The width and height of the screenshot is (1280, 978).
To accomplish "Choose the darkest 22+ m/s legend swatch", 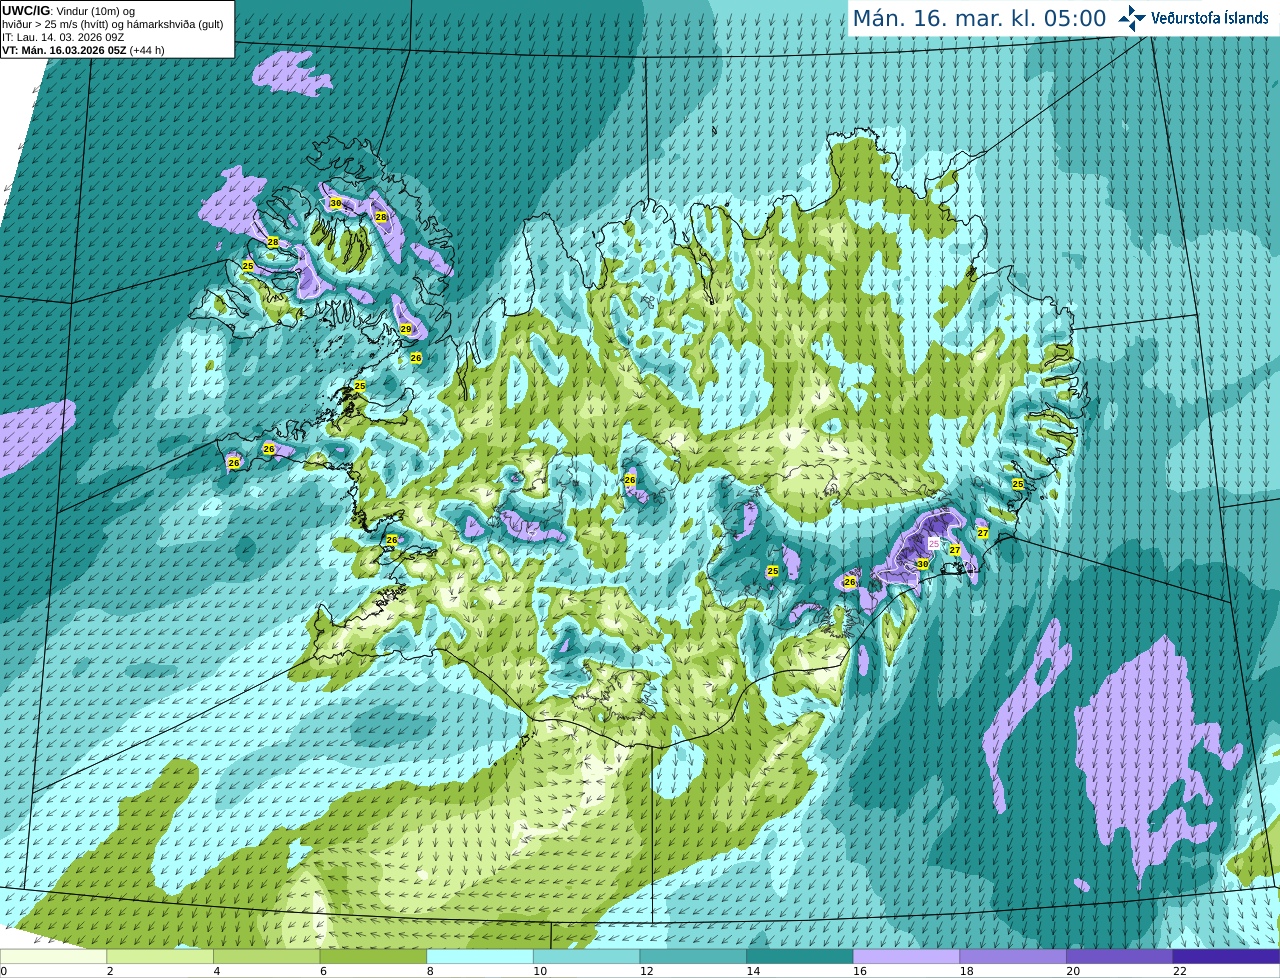I will (1227, 957).
